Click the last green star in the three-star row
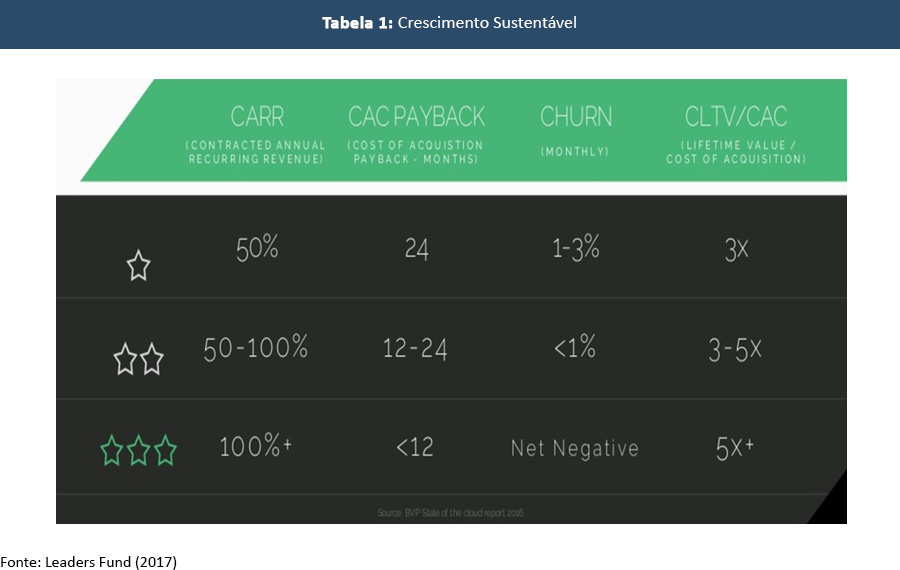This screenshot has width=900, height=570. tap(166, 451)
